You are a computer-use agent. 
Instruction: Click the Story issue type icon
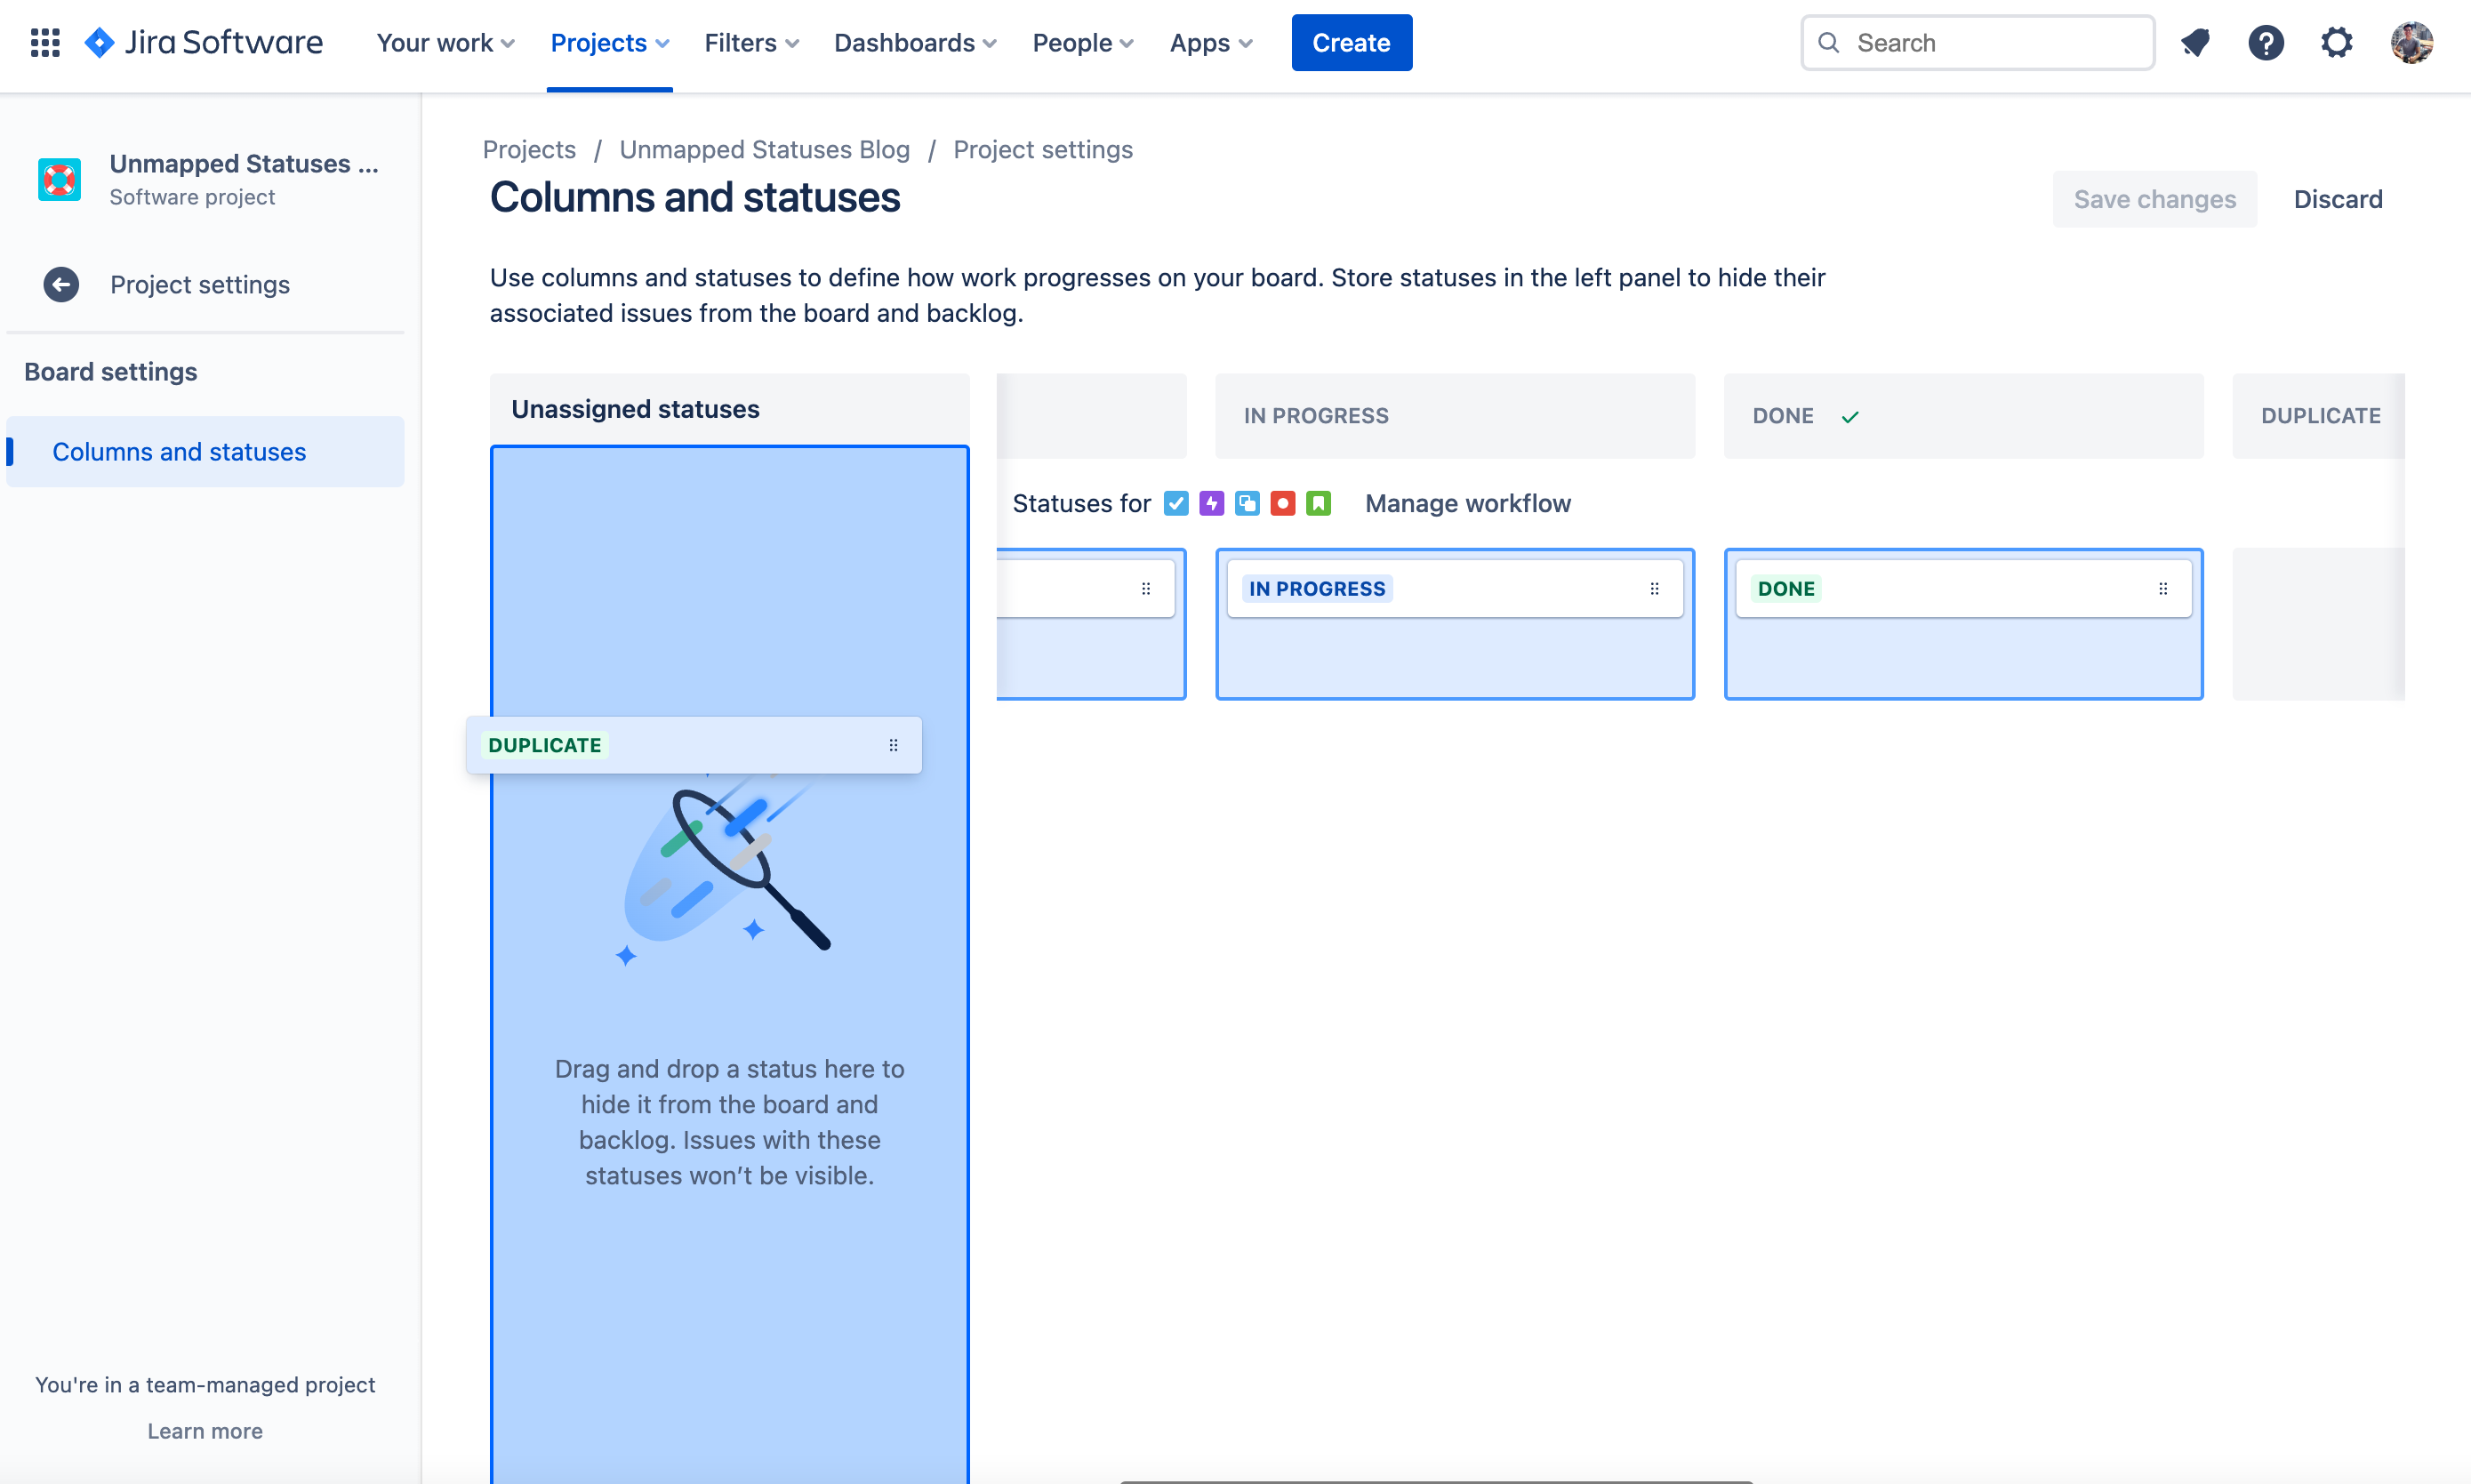(x=1319, y=503)
